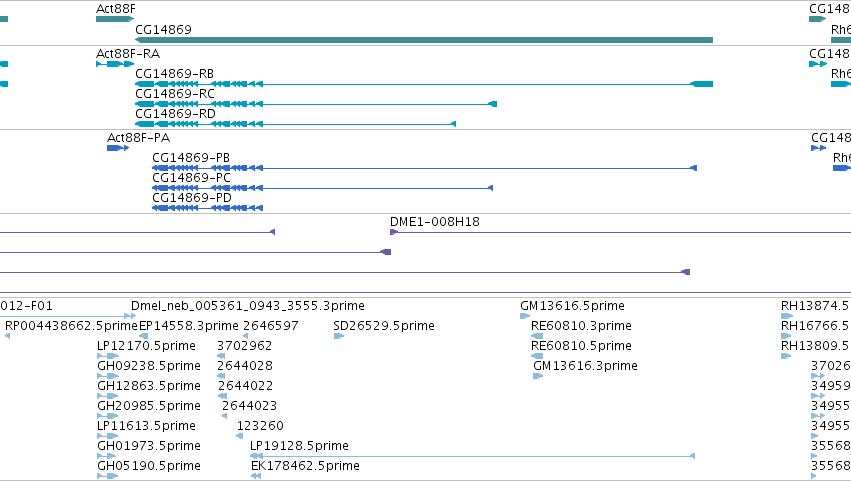Select the GM13616.5prime EST arrow
Screen dimensions: 851x481
tap(525, 316)
